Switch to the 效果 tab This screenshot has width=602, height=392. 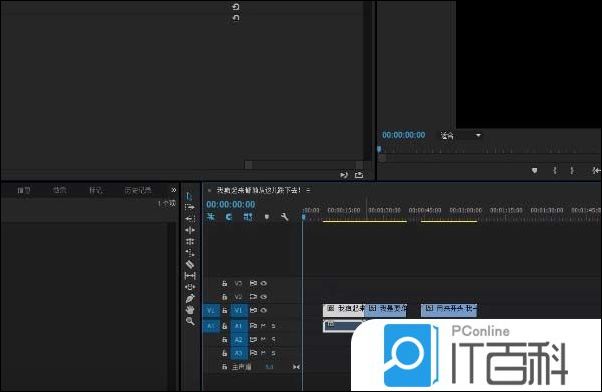coord(60,190)
